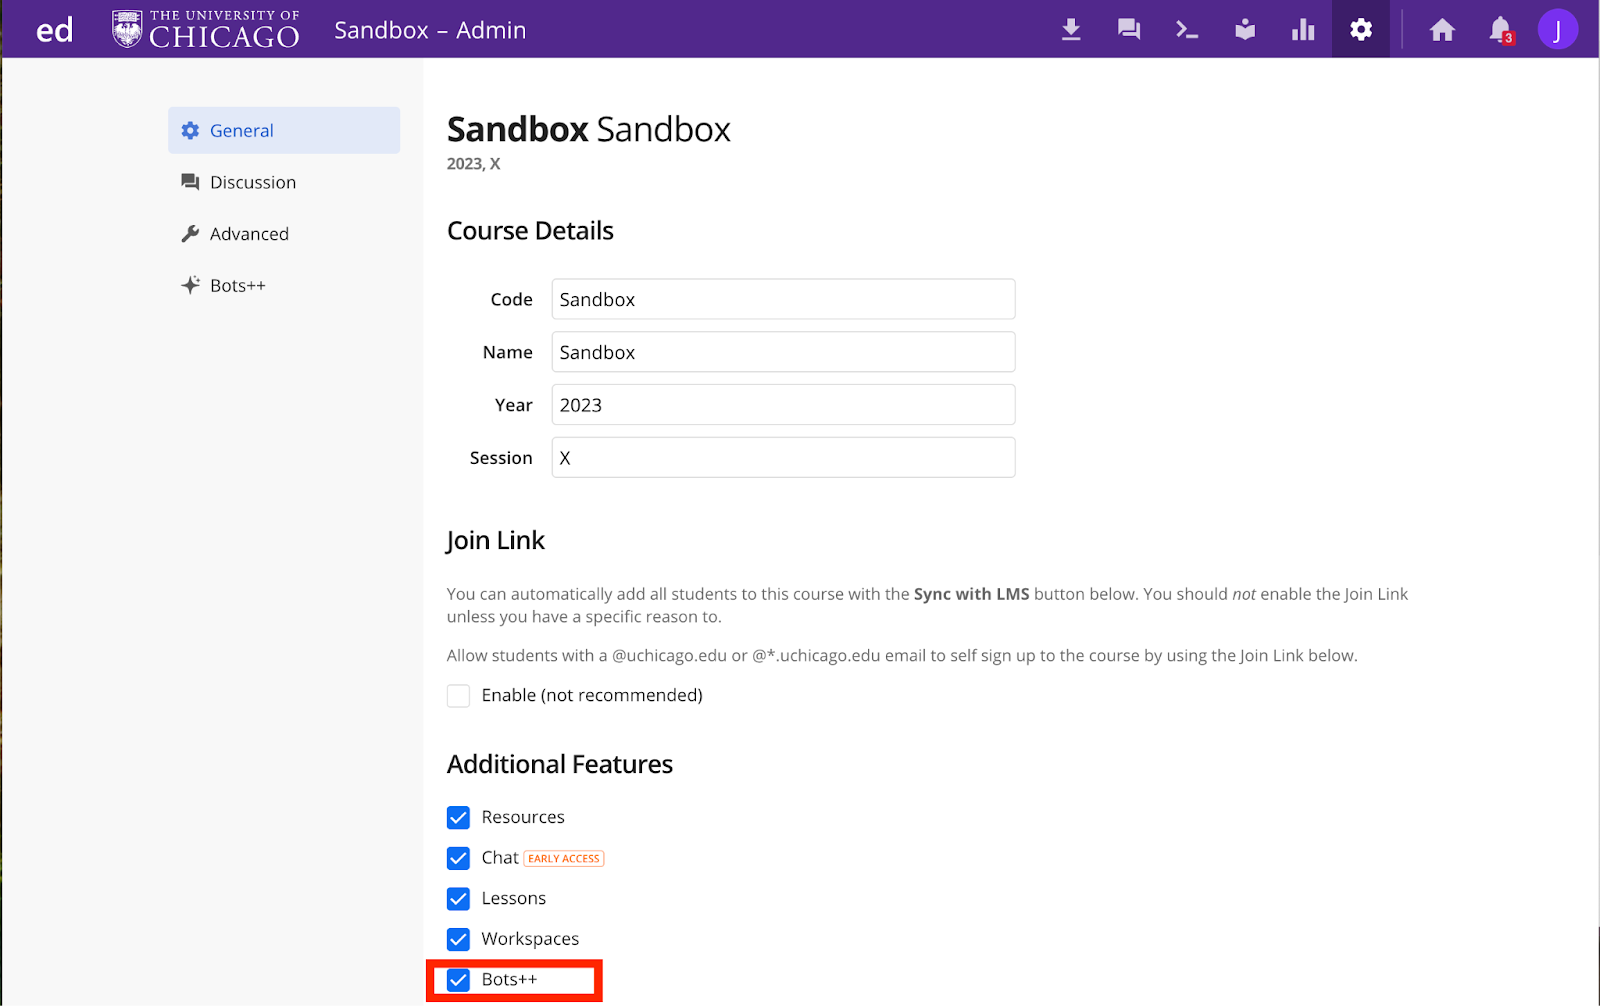1600x1006 pixels.
Task: Click the ed logo
Action: 54,30
